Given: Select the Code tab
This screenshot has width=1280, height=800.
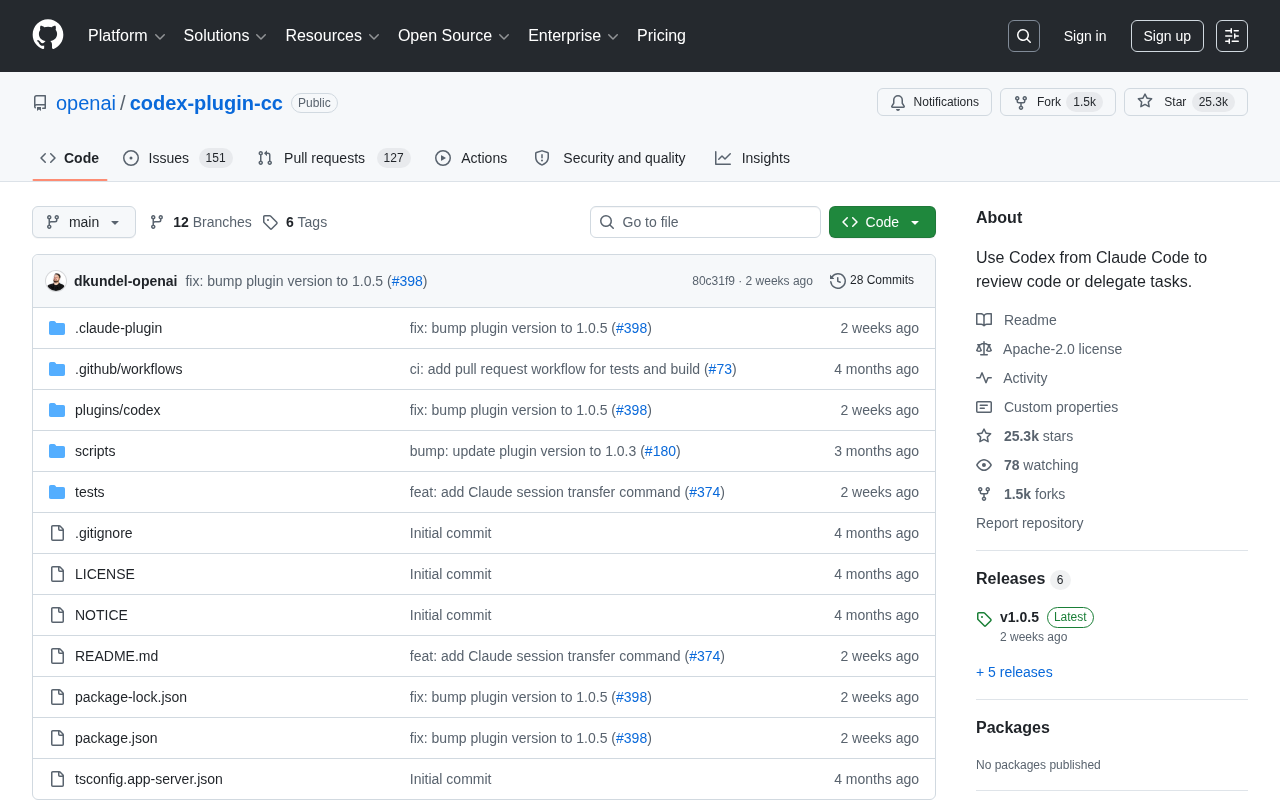Looking at the screenshot, I should [x=70, y=158].
